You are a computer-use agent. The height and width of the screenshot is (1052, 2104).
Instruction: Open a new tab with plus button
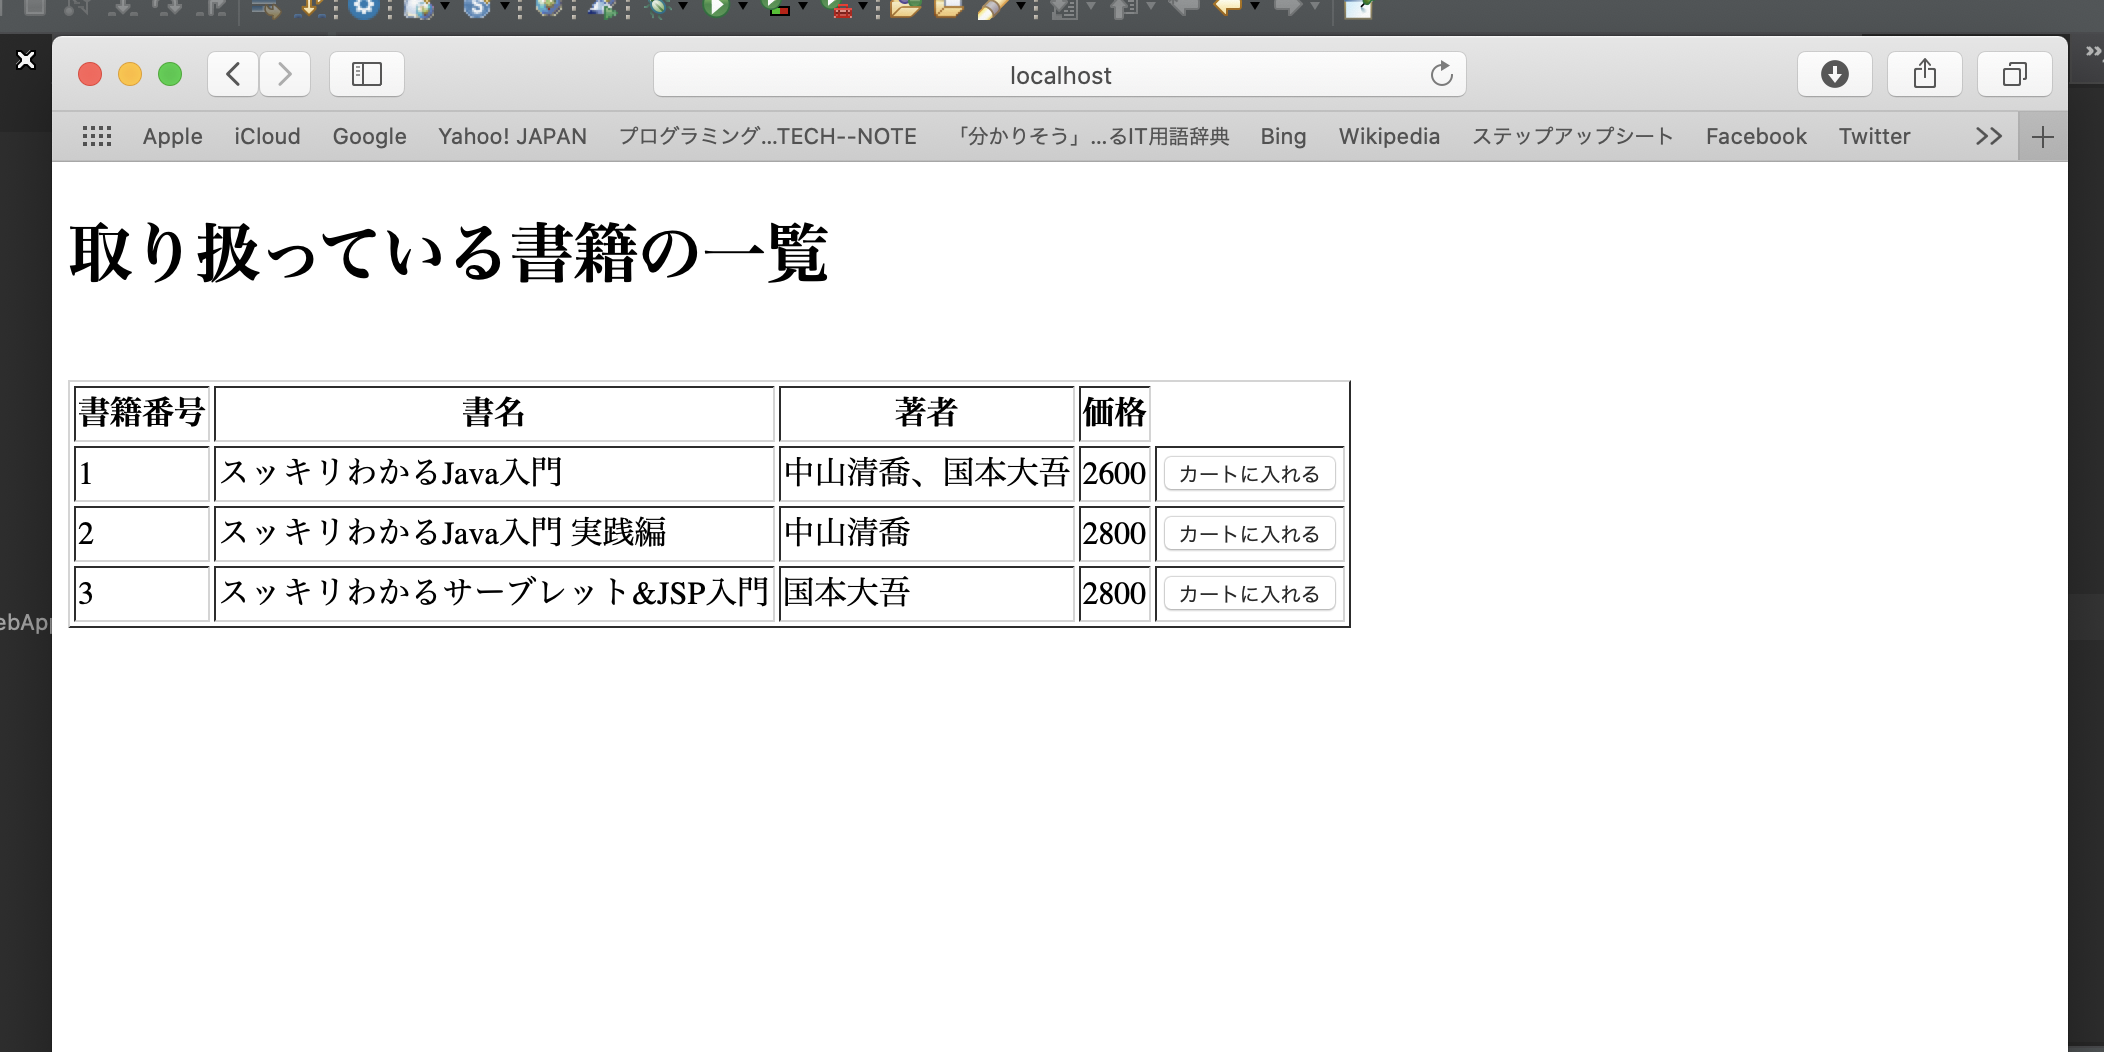point(2042,137)
